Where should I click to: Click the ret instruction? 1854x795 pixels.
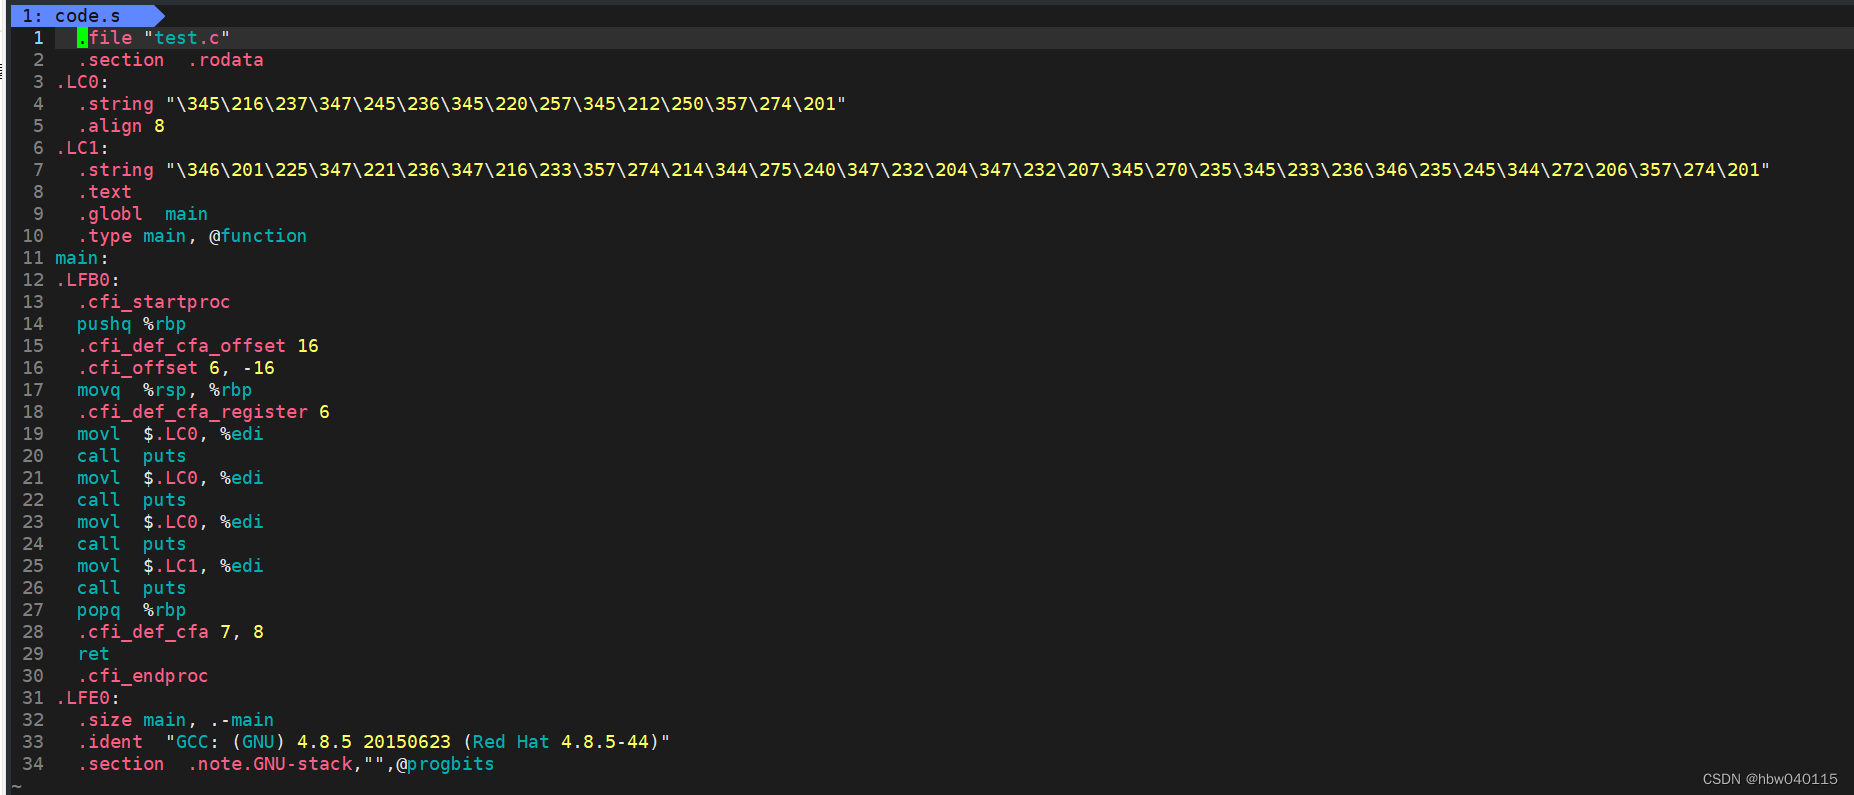94,653
